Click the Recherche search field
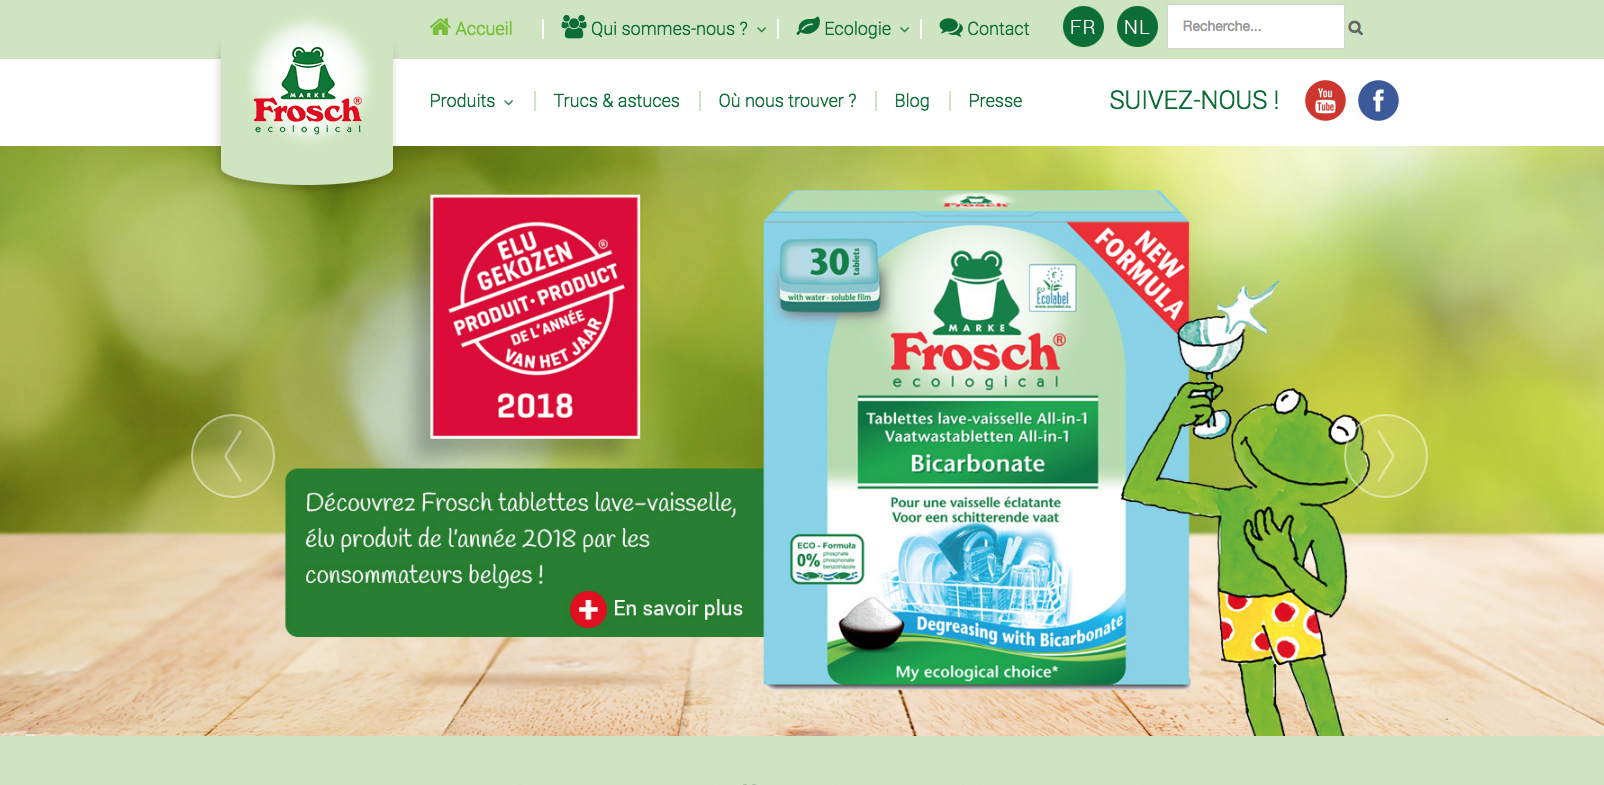The width and height of the screenshot is (1604, 785). [x=1255, y=26]
